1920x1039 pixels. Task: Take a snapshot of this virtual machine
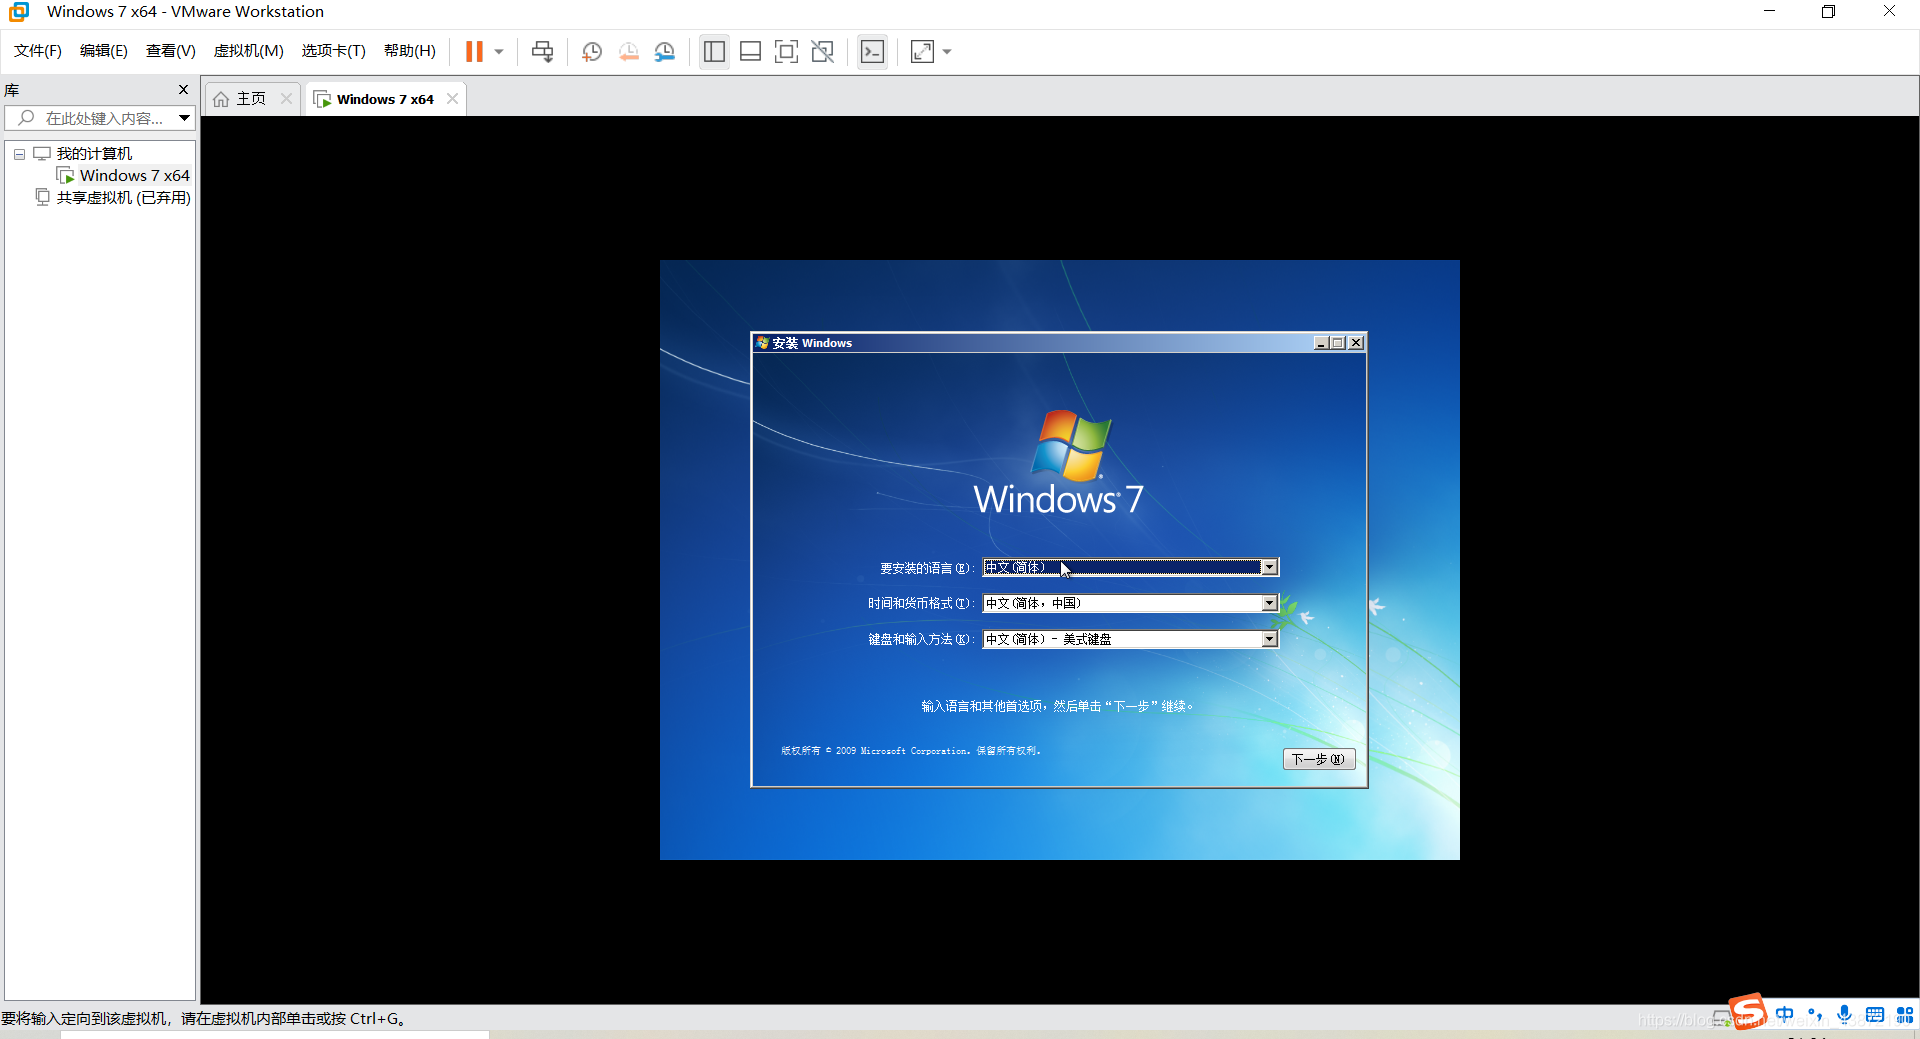click(592, 51)
